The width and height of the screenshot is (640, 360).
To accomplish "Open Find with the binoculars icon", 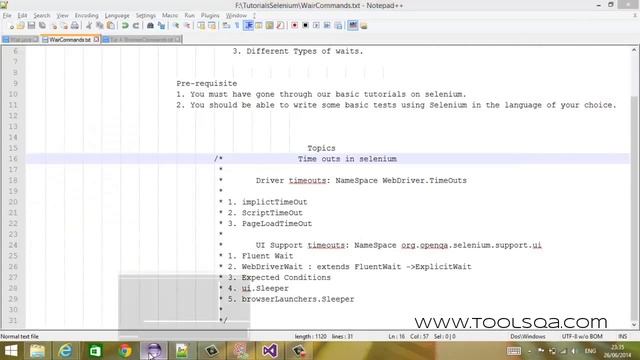I will click(x=150, y=26).
